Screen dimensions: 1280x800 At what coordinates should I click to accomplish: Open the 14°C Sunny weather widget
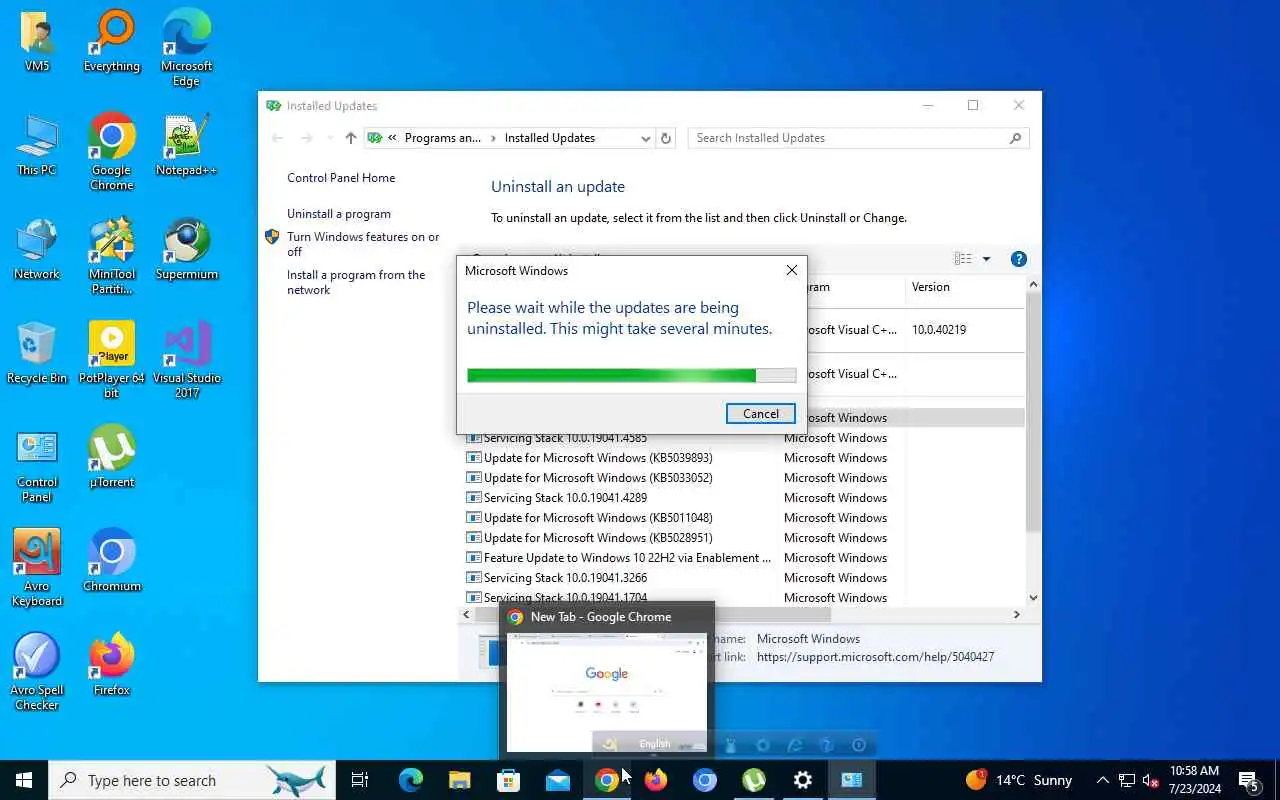click(1018, 780)
